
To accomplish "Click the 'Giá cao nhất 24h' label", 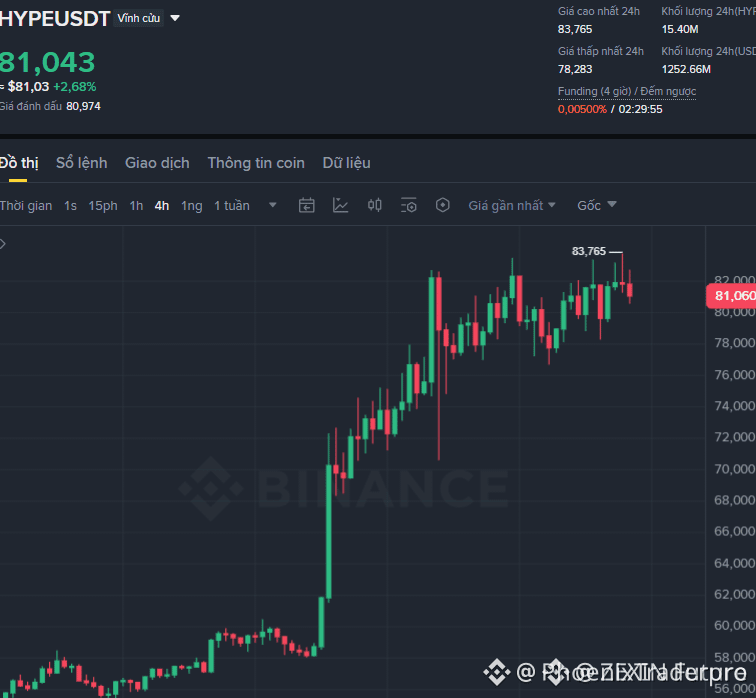I will [599, 11].
